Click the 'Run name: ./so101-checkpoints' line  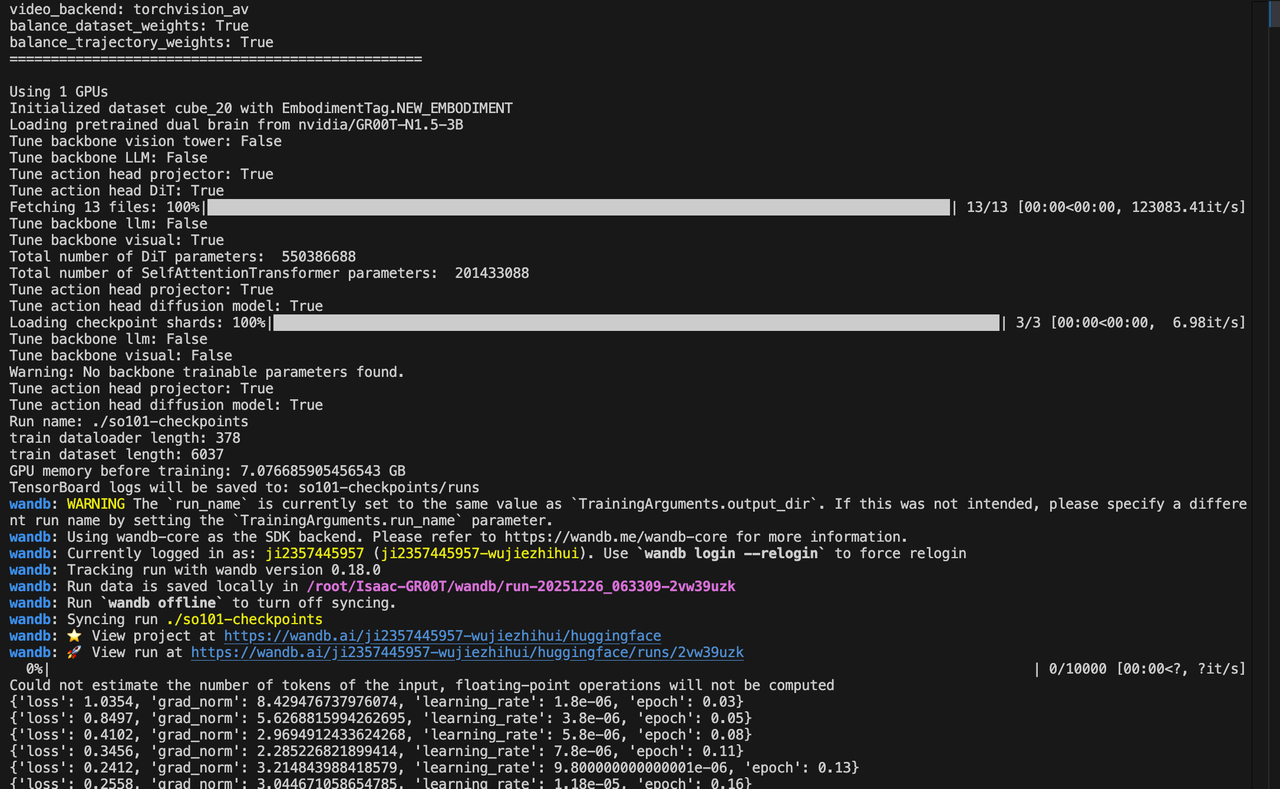click(x=129, y=421)
